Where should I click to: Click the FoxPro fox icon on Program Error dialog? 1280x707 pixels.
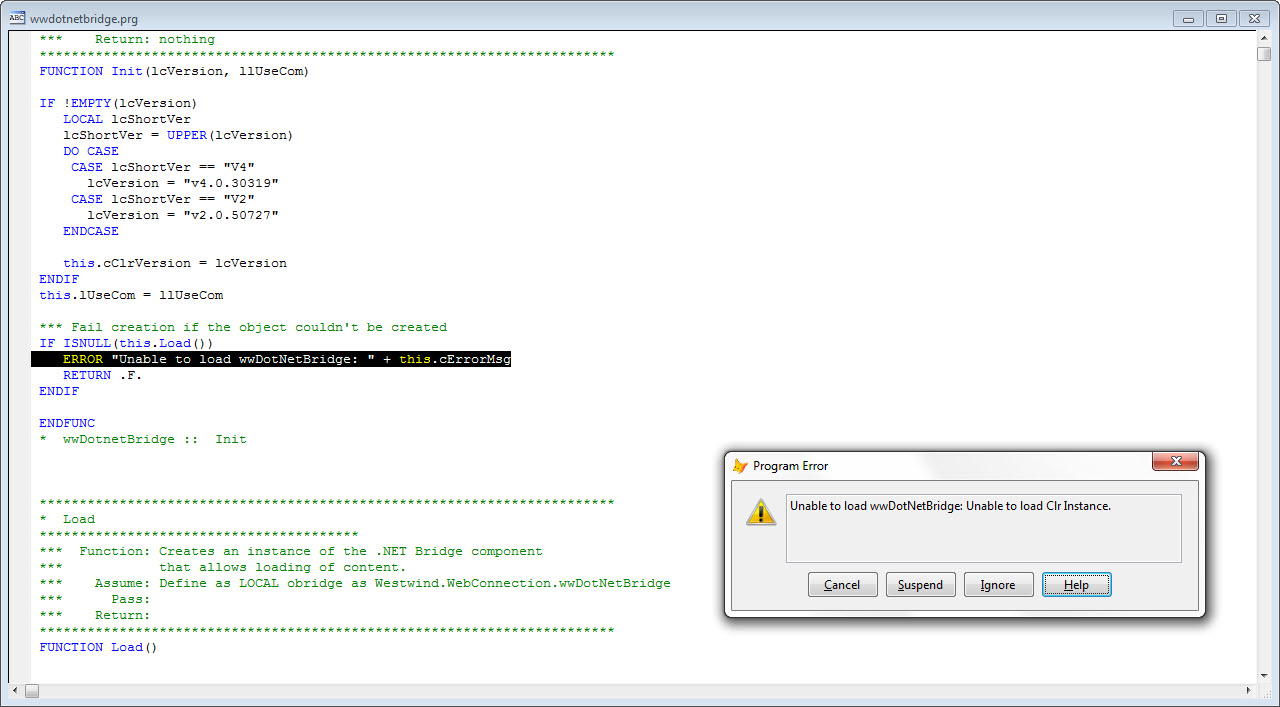click(740, 465)
